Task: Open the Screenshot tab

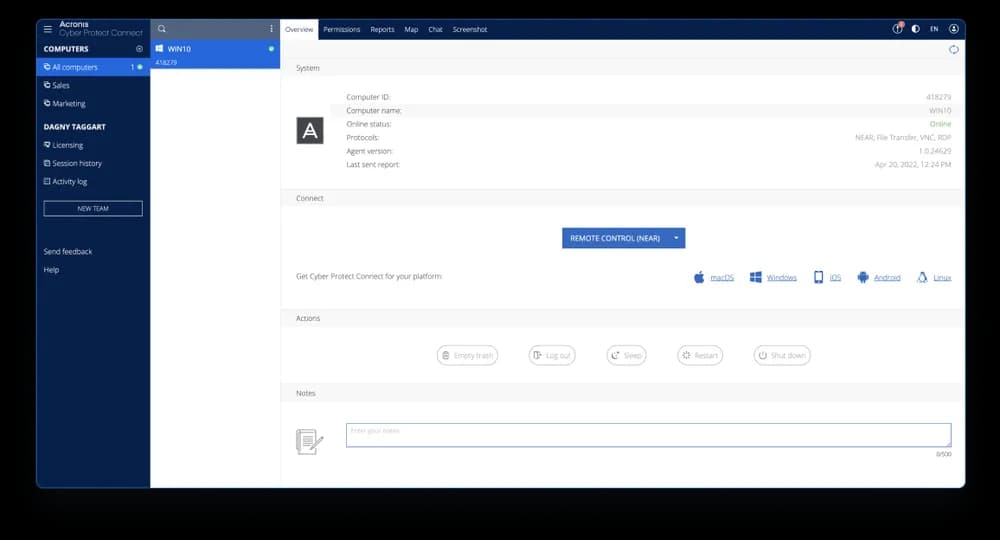Action: coord(470,30)
